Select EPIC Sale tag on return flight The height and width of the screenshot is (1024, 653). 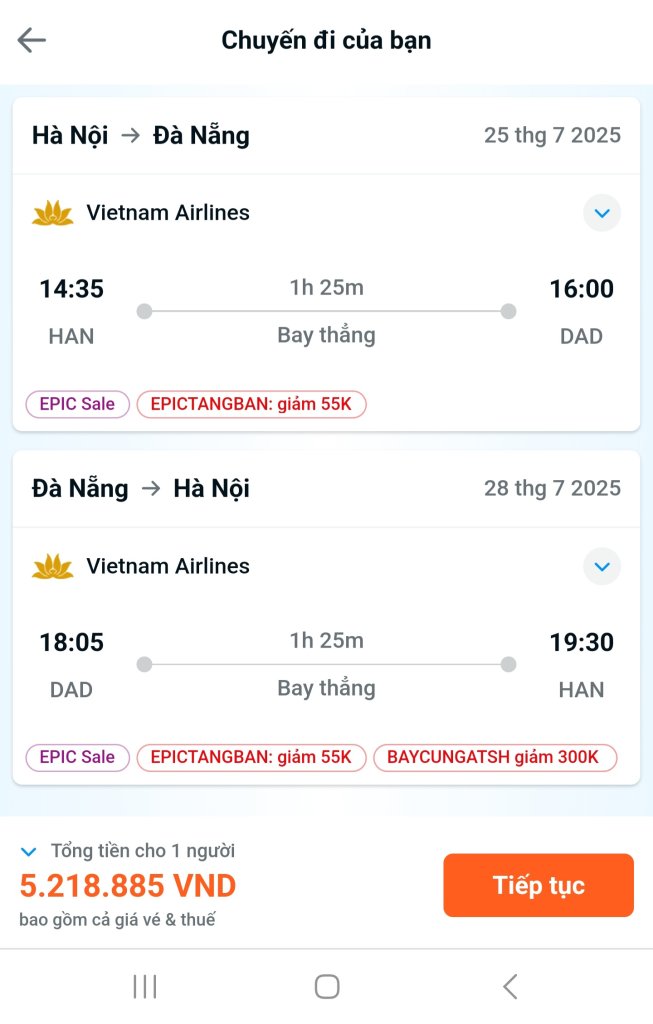point(77,757)
